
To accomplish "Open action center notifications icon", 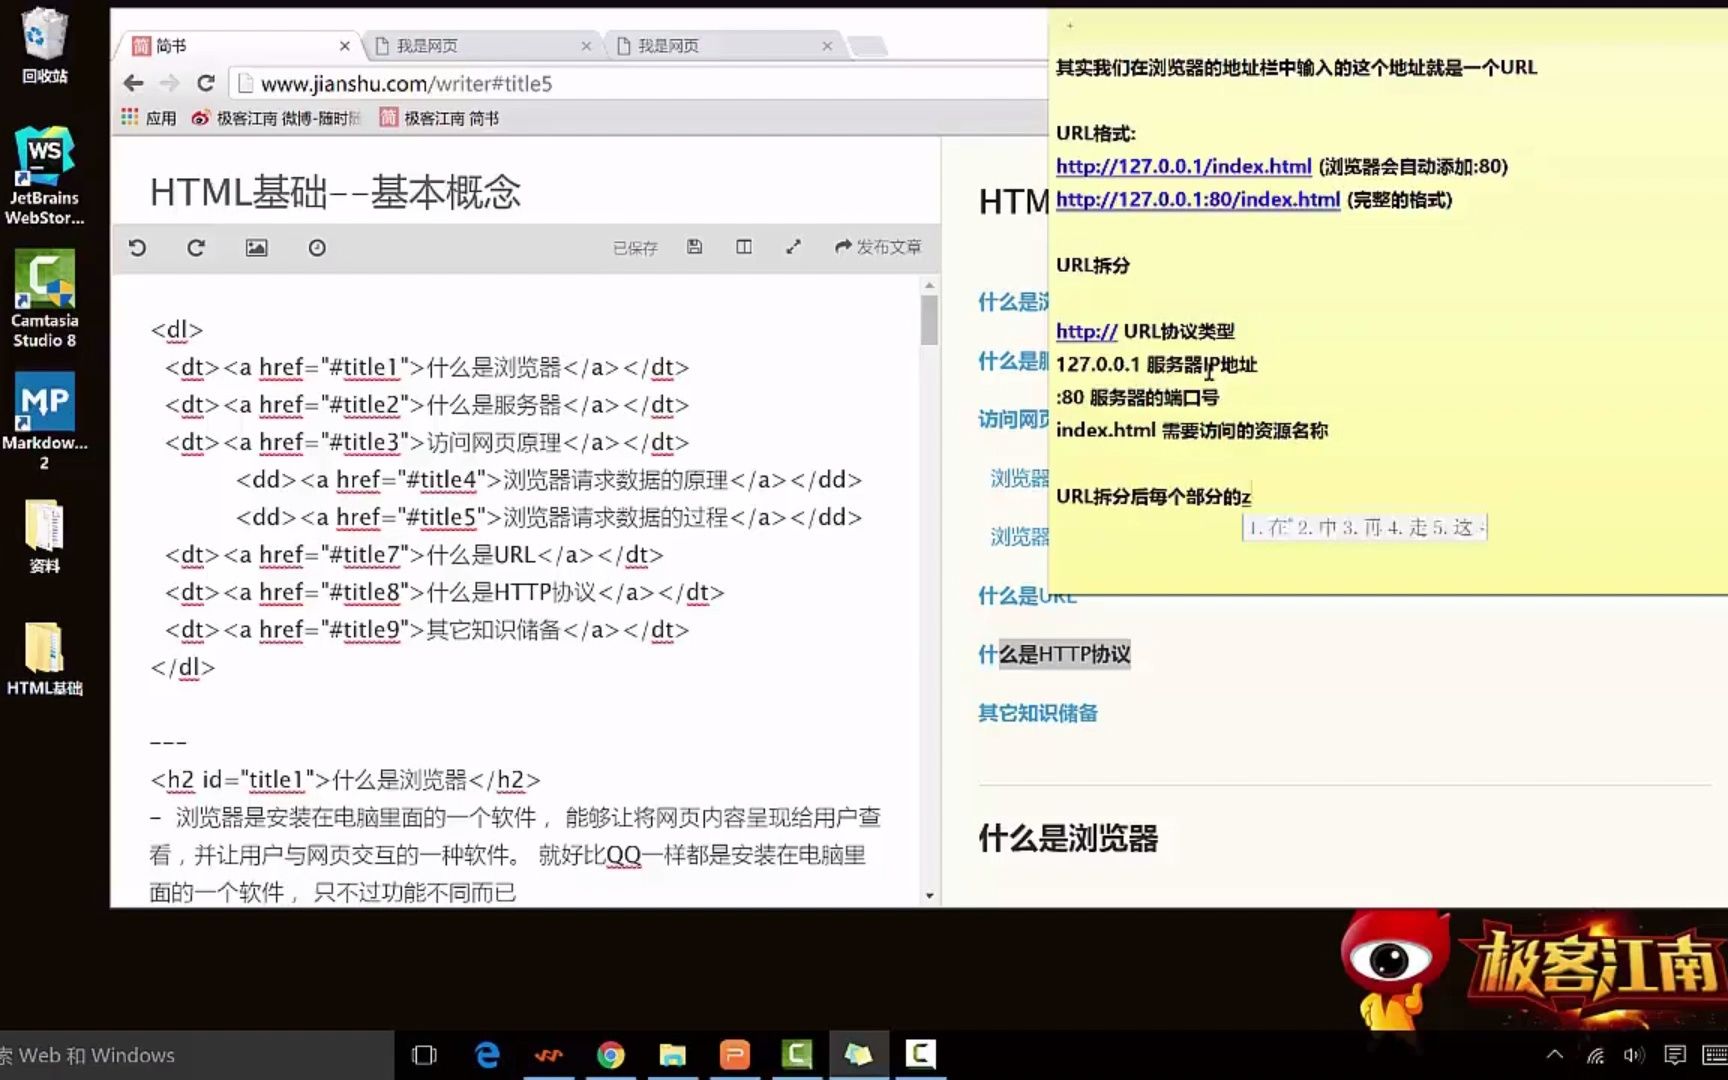I will click(1675, 1055).
